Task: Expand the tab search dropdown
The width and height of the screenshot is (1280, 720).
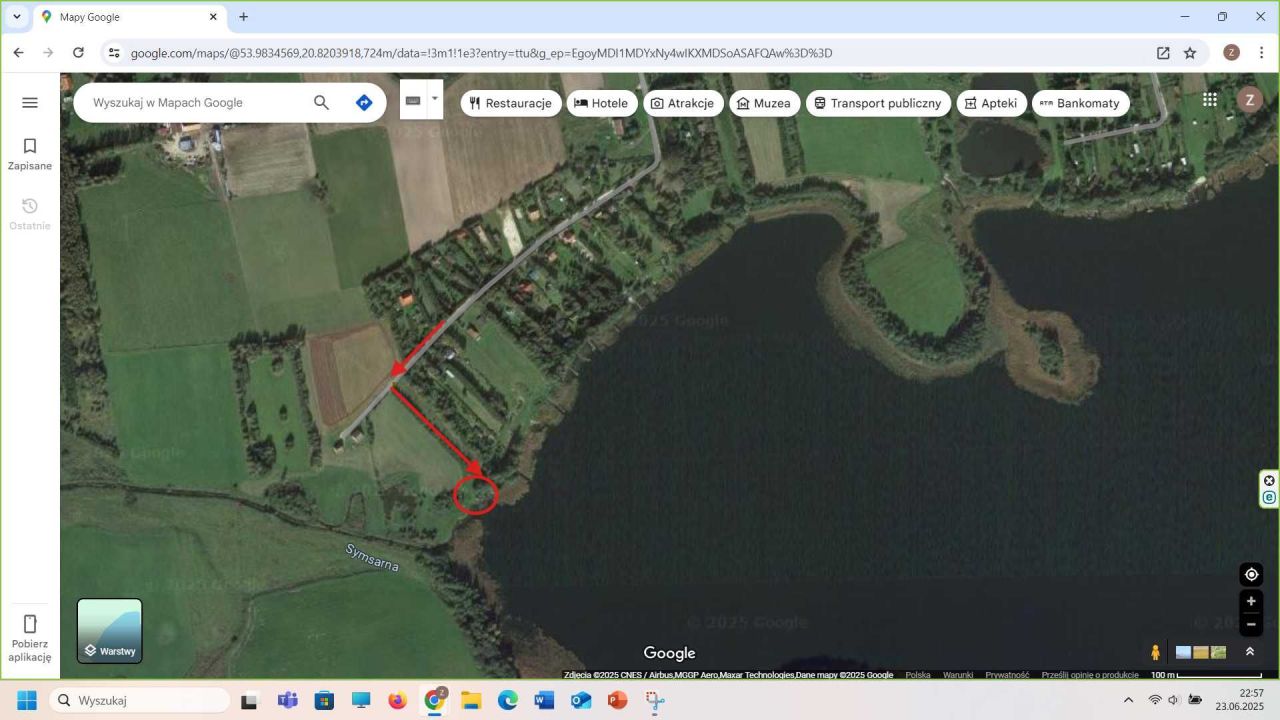Action: point(17,17)
